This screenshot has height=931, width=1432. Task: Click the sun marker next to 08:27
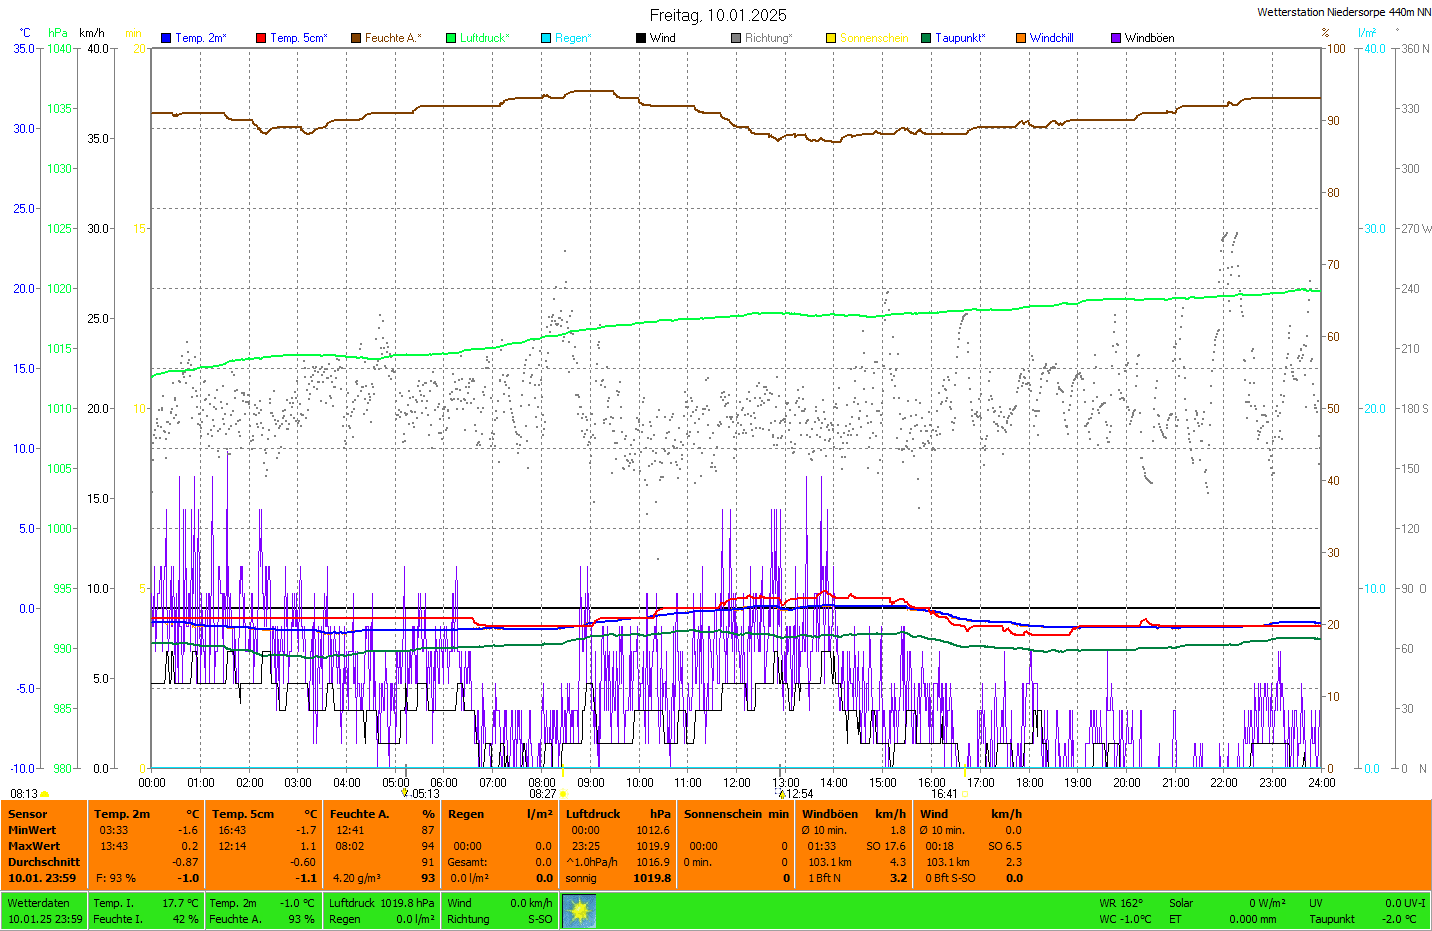(x=563, y=794)
